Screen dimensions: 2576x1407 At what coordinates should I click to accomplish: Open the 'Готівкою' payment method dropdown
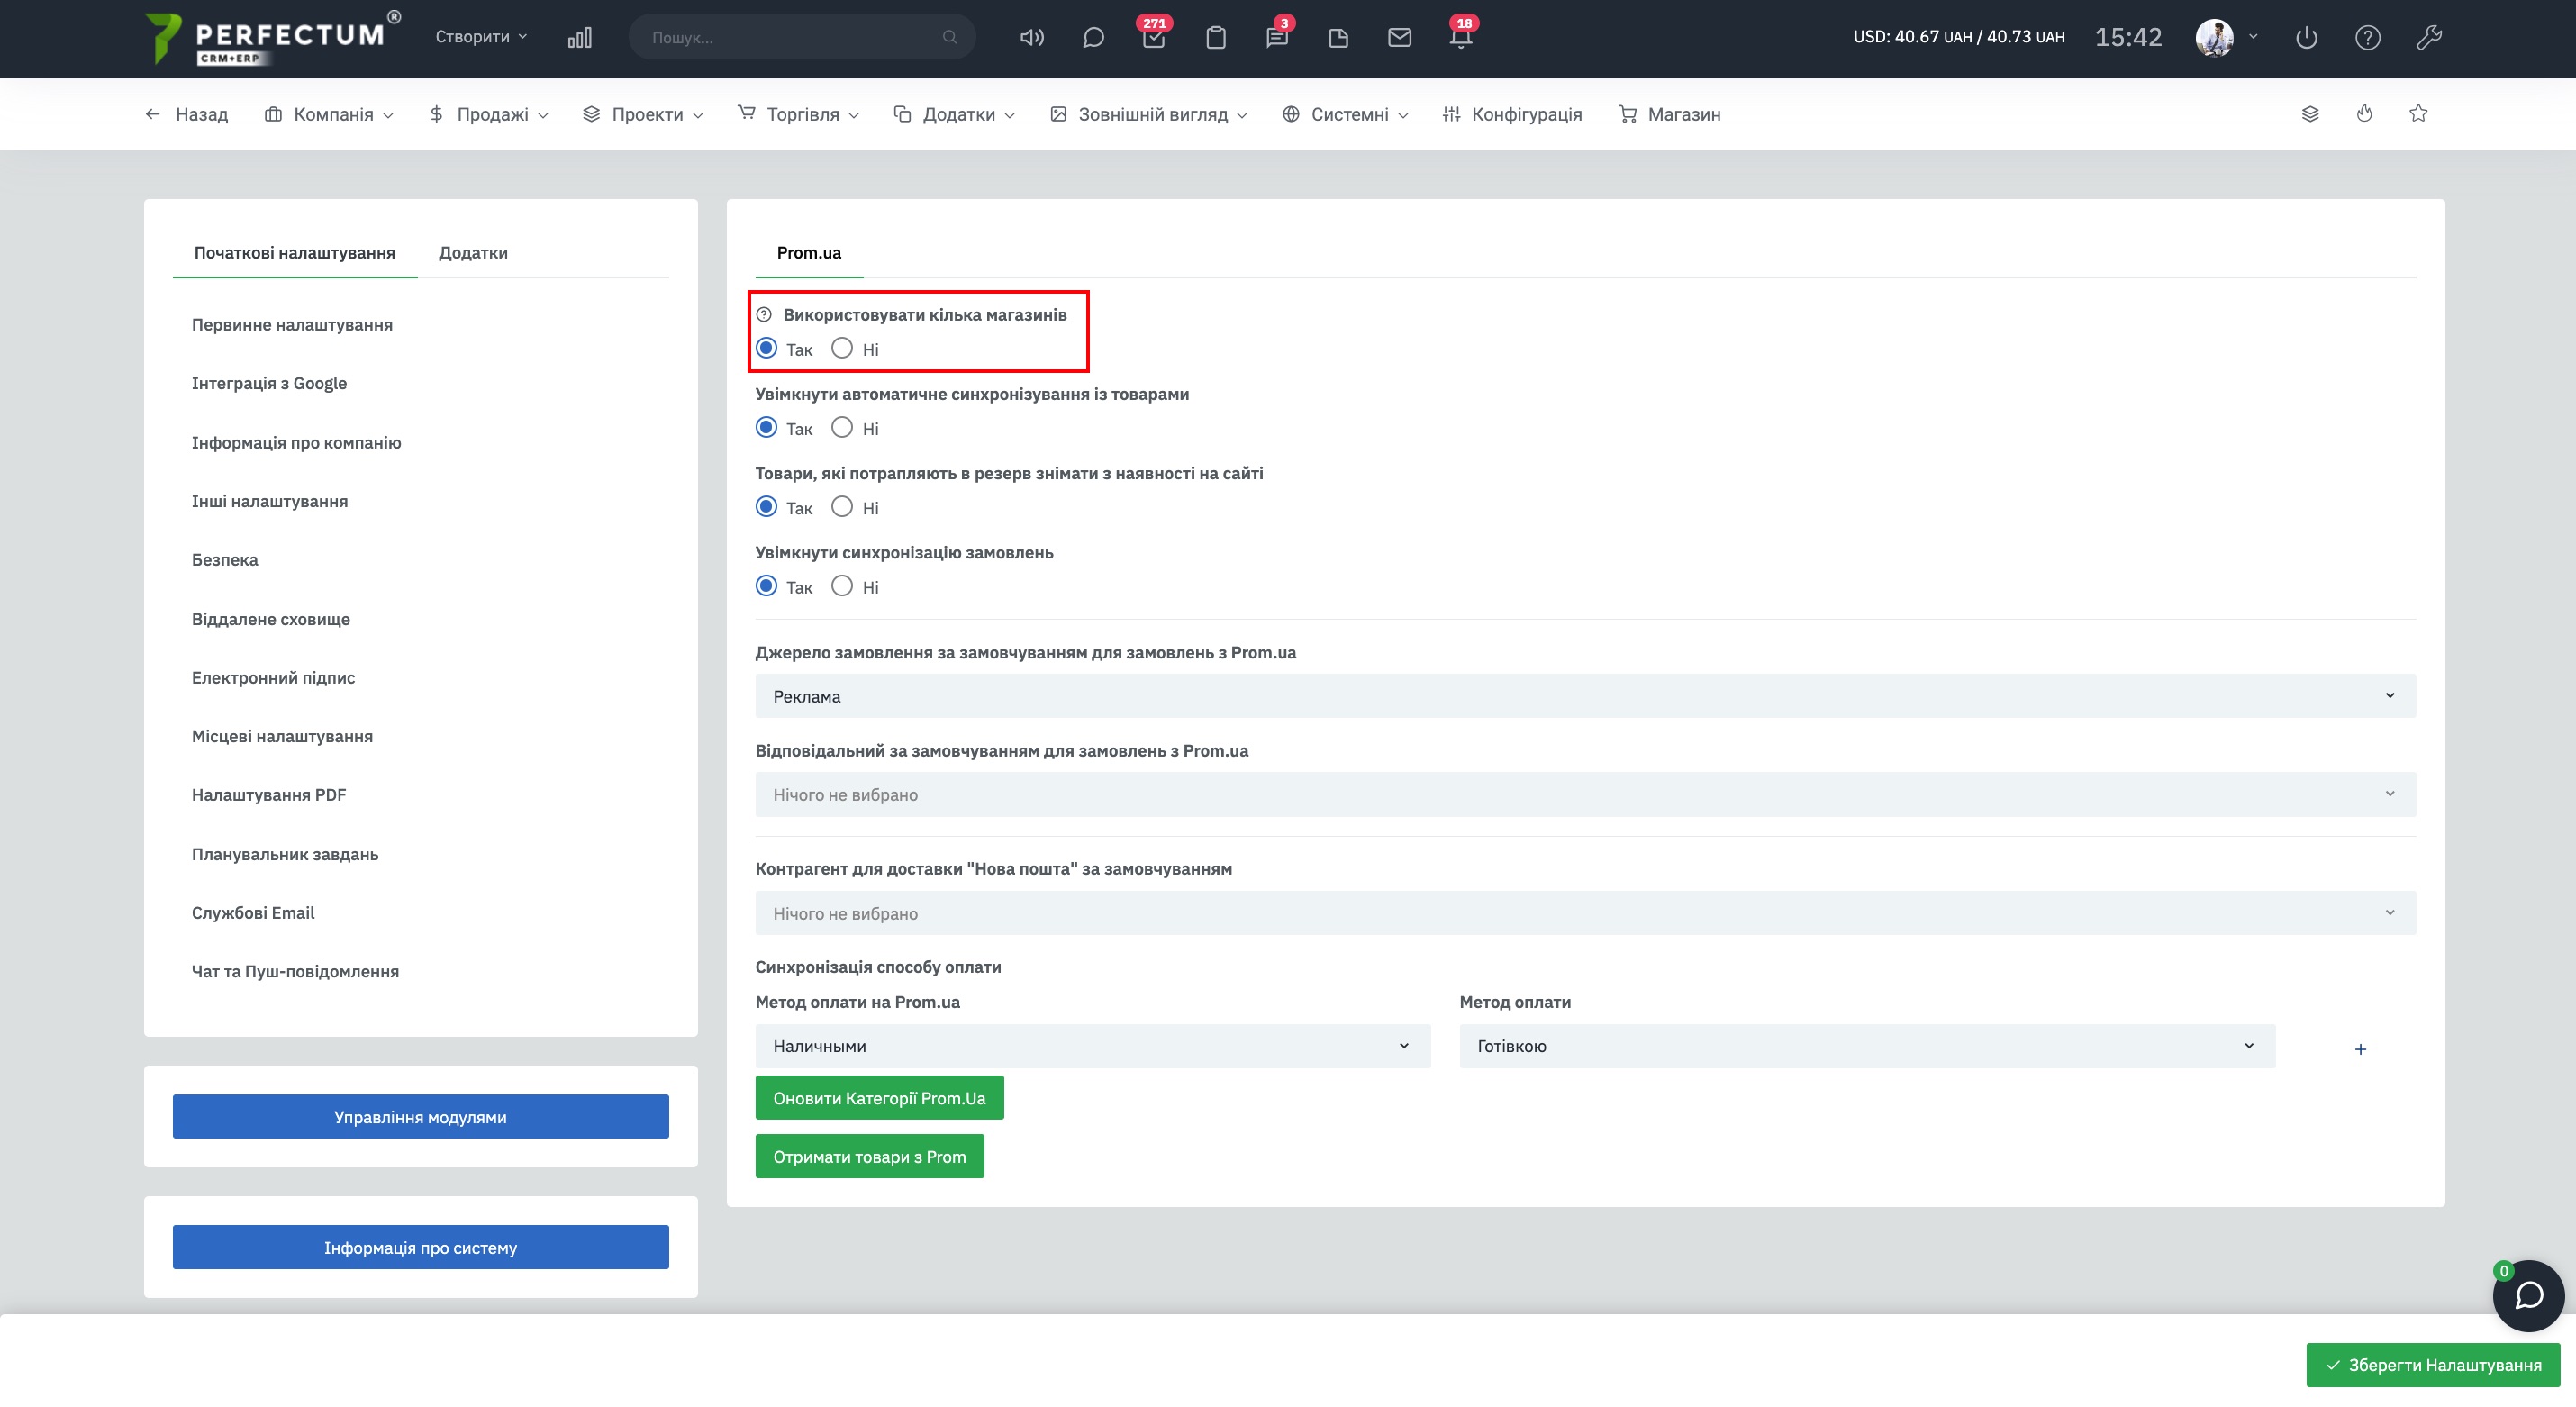coord(1866,1046)
